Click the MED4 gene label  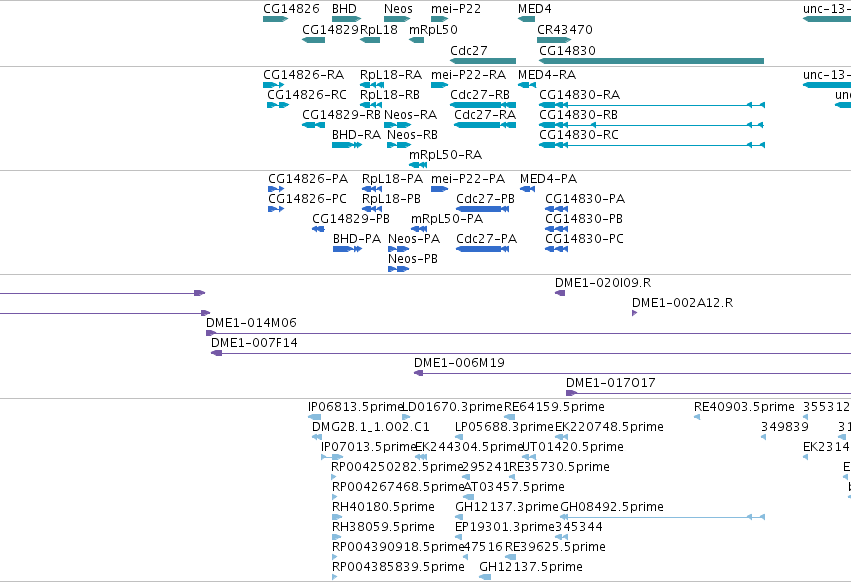[535, 9]
